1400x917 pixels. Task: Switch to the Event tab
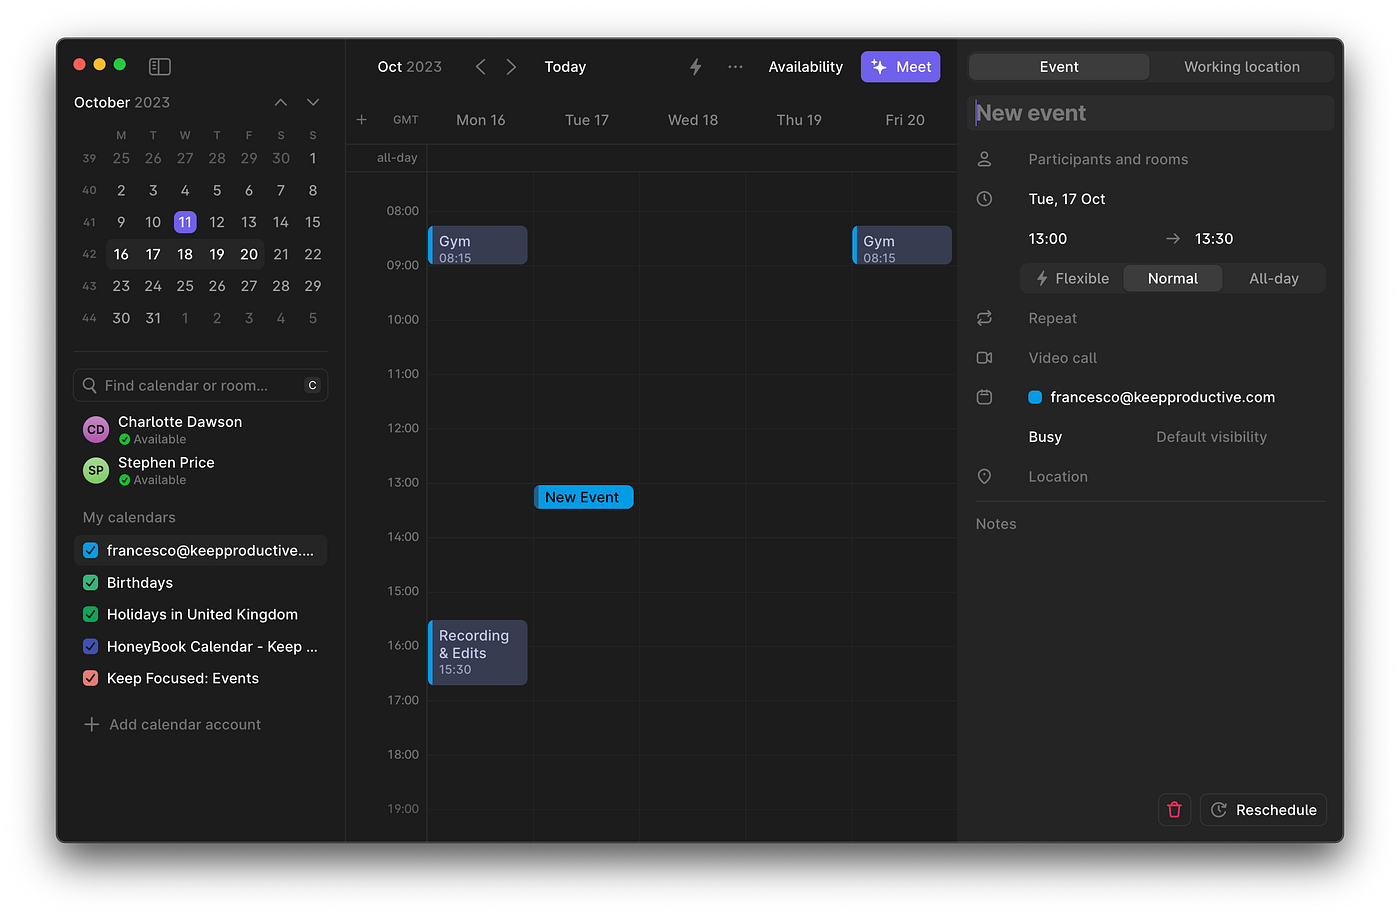[x=1059, y=67]
